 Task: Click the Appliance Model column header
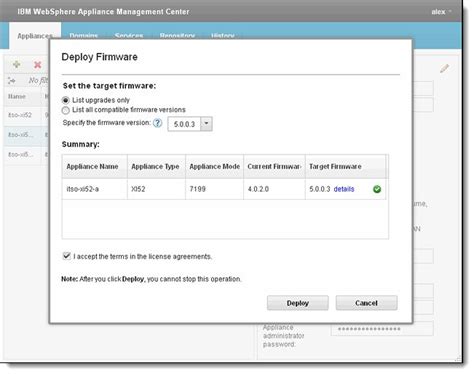(214, 166)
